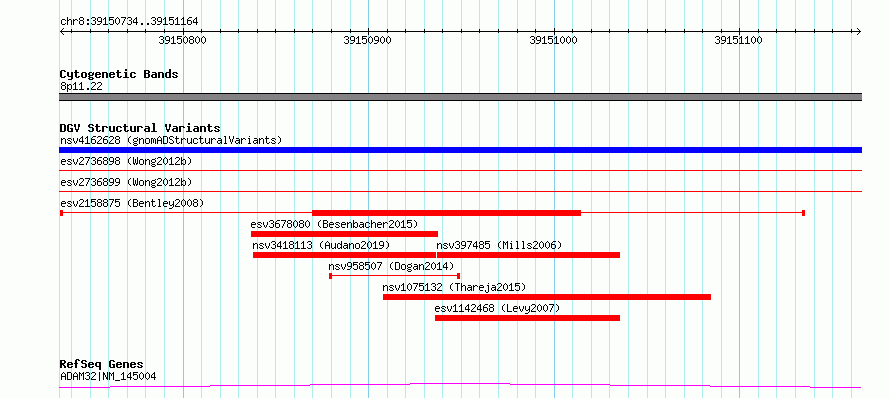The width and height of the screenshot is (890, 398).
Task: Click the thick red esv2158875 variant segment
Action: pyautogui.click(x=446, y=213)
